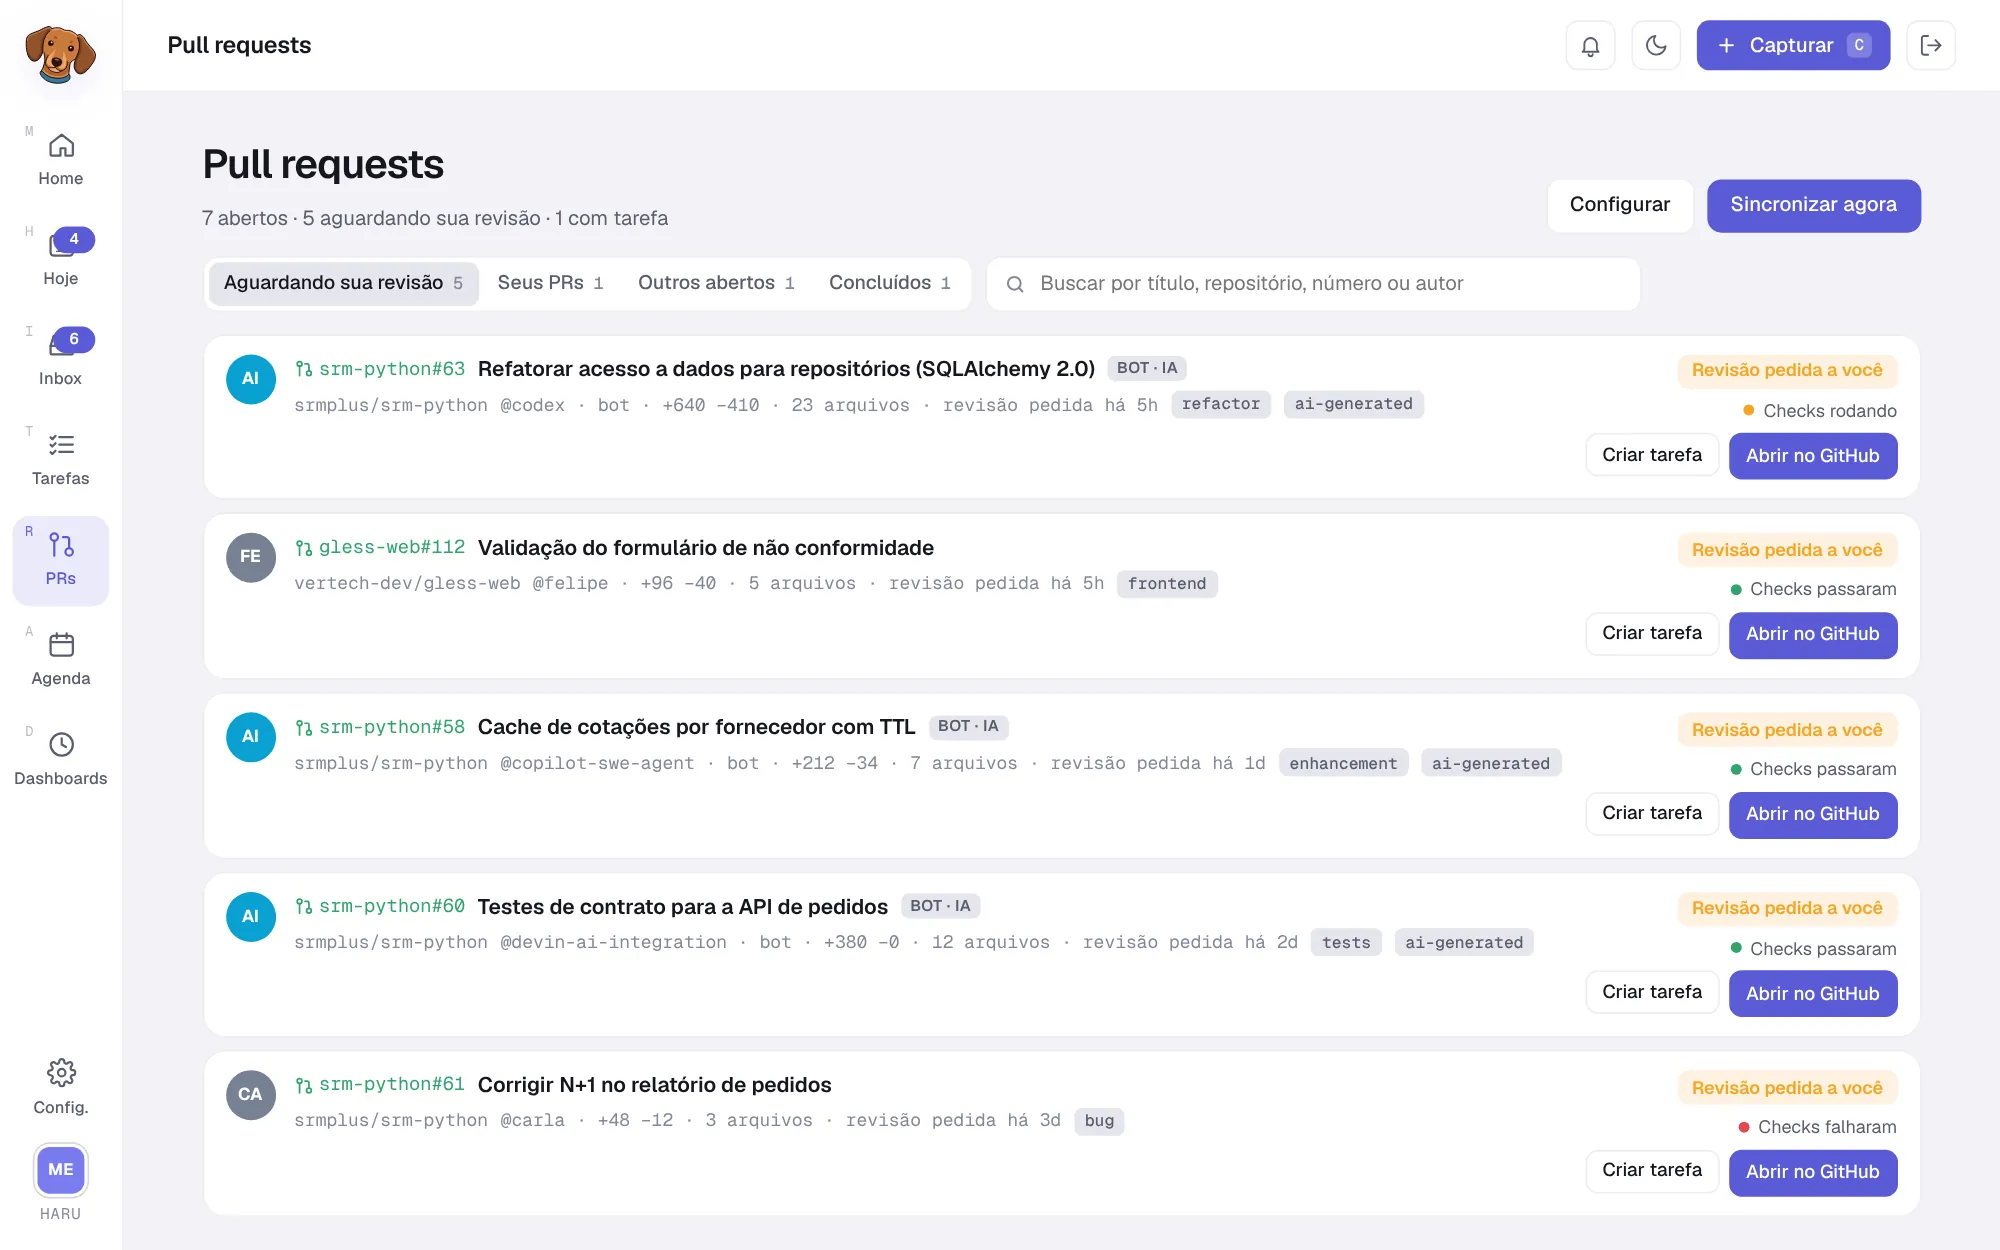Click Abrir no GitHub for gless-web#112

[x=1813, y=634]
